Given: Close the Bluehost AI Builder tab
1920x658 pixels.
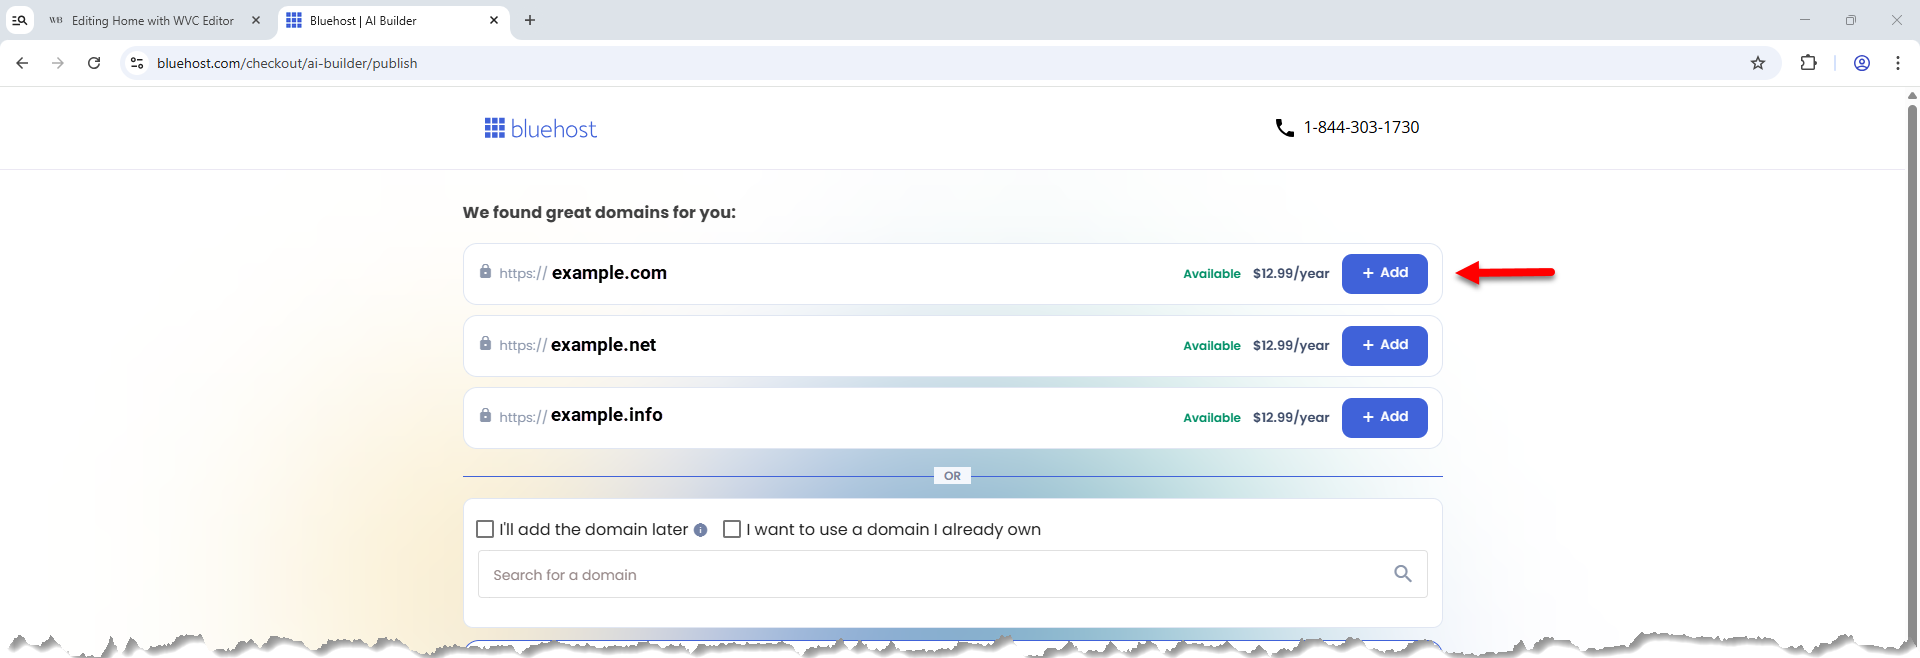Looking at the screenshot, I should tap(494, 20).
